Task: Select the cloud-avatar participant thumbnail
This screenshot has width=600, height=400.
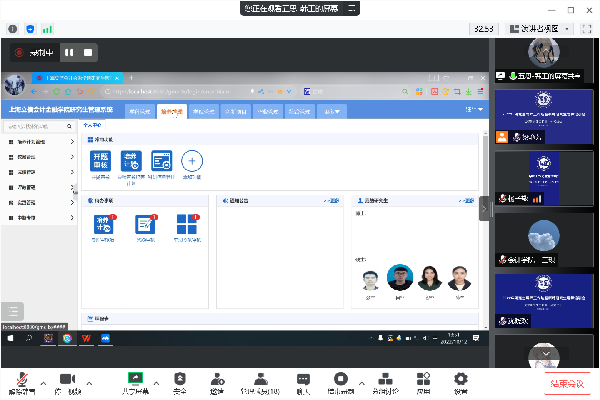Action: (x=544, y=240)
